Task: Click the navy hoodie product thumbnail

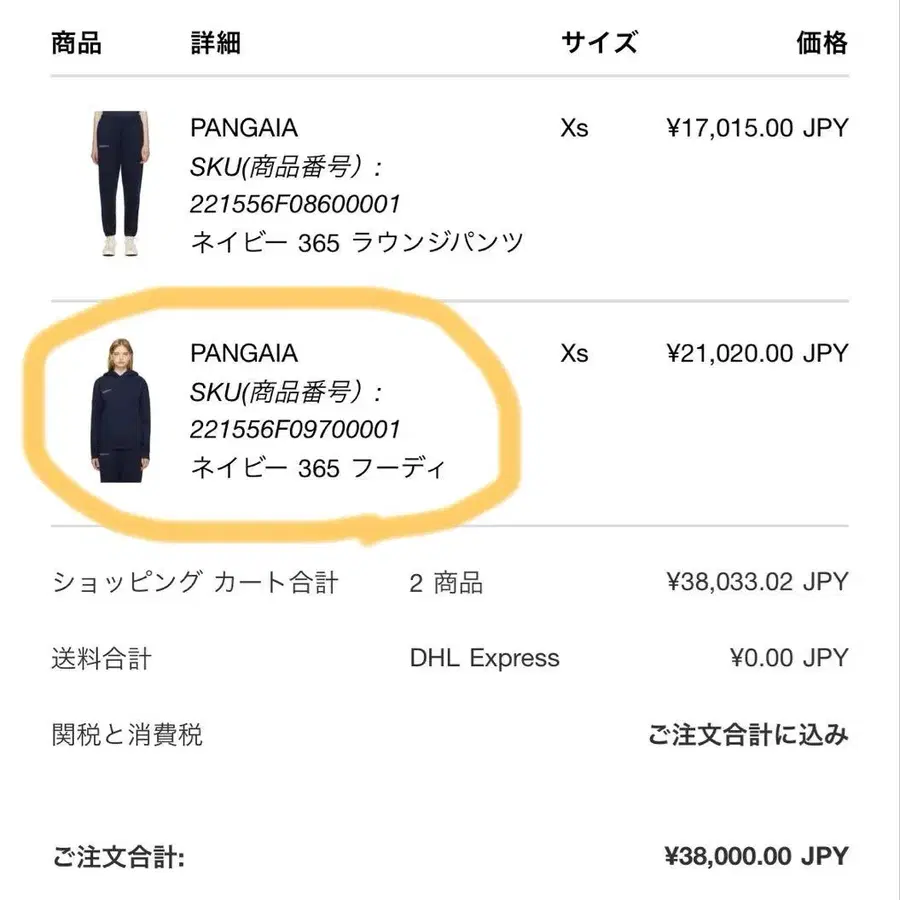Action: (x=123, y=410)
